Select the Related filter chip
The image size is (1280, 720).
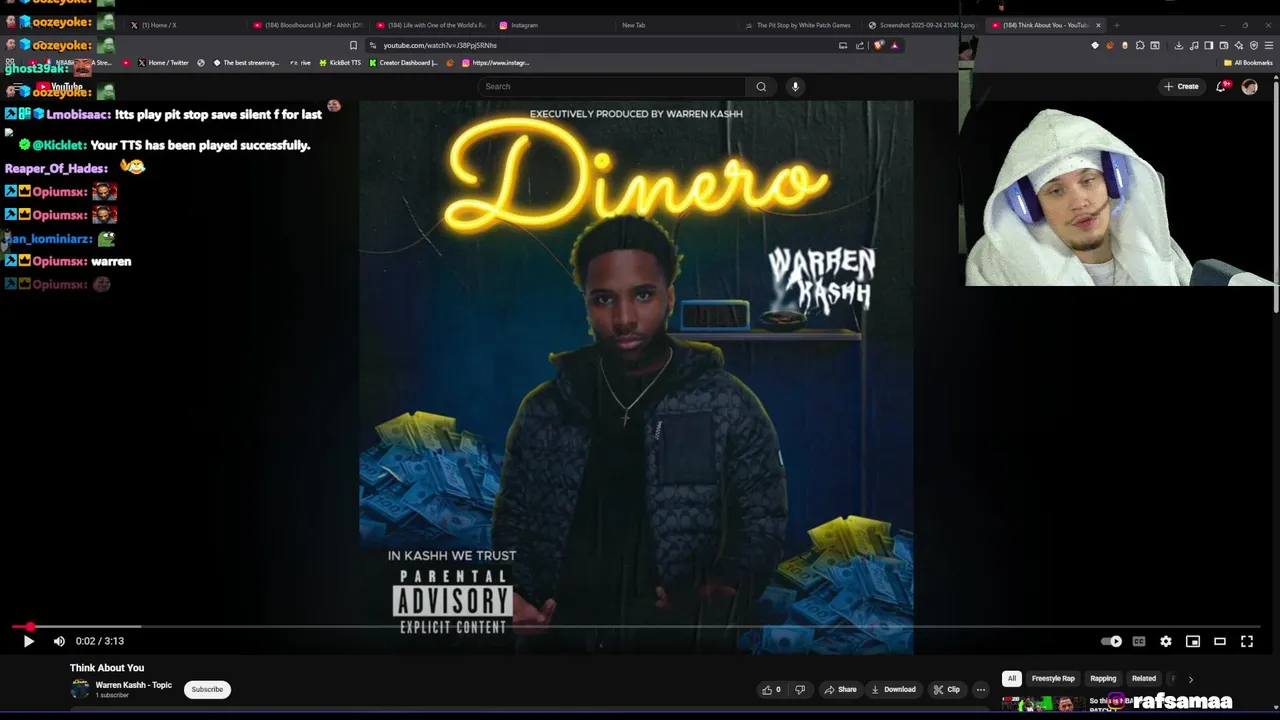point(1144,678)
